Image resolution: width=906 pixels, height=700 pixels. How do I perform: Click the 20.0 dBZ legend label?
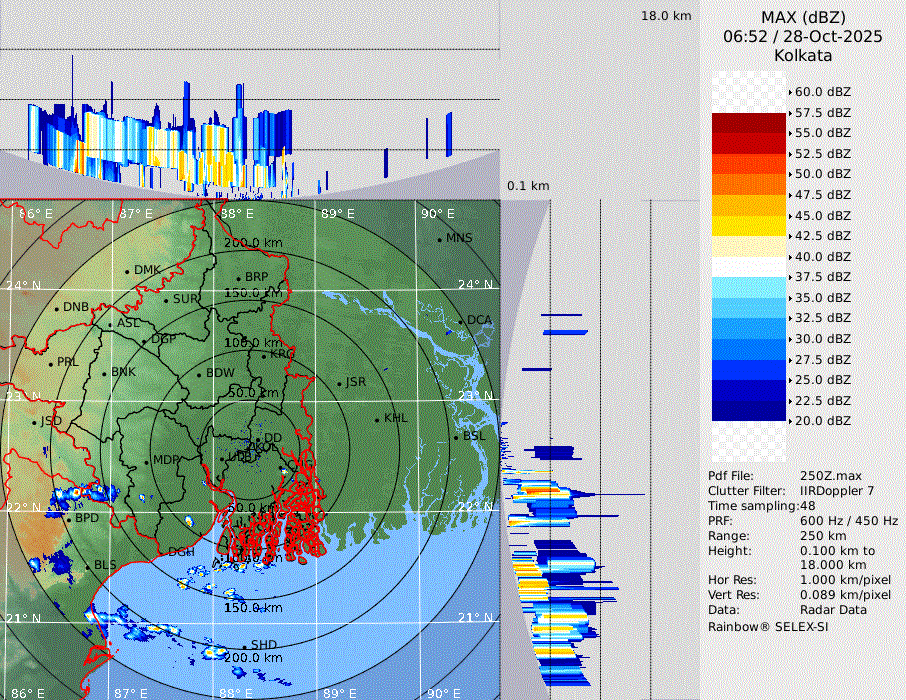pos(822,421)
